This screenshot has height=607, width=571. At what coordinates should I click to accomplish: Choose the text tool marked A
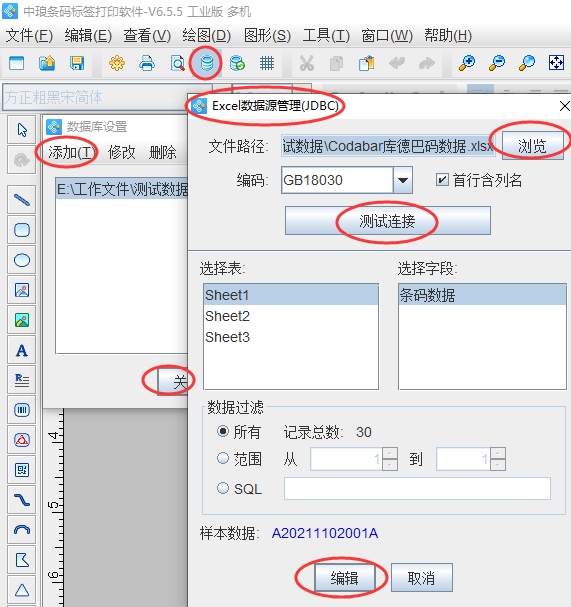tap(22, 350)
